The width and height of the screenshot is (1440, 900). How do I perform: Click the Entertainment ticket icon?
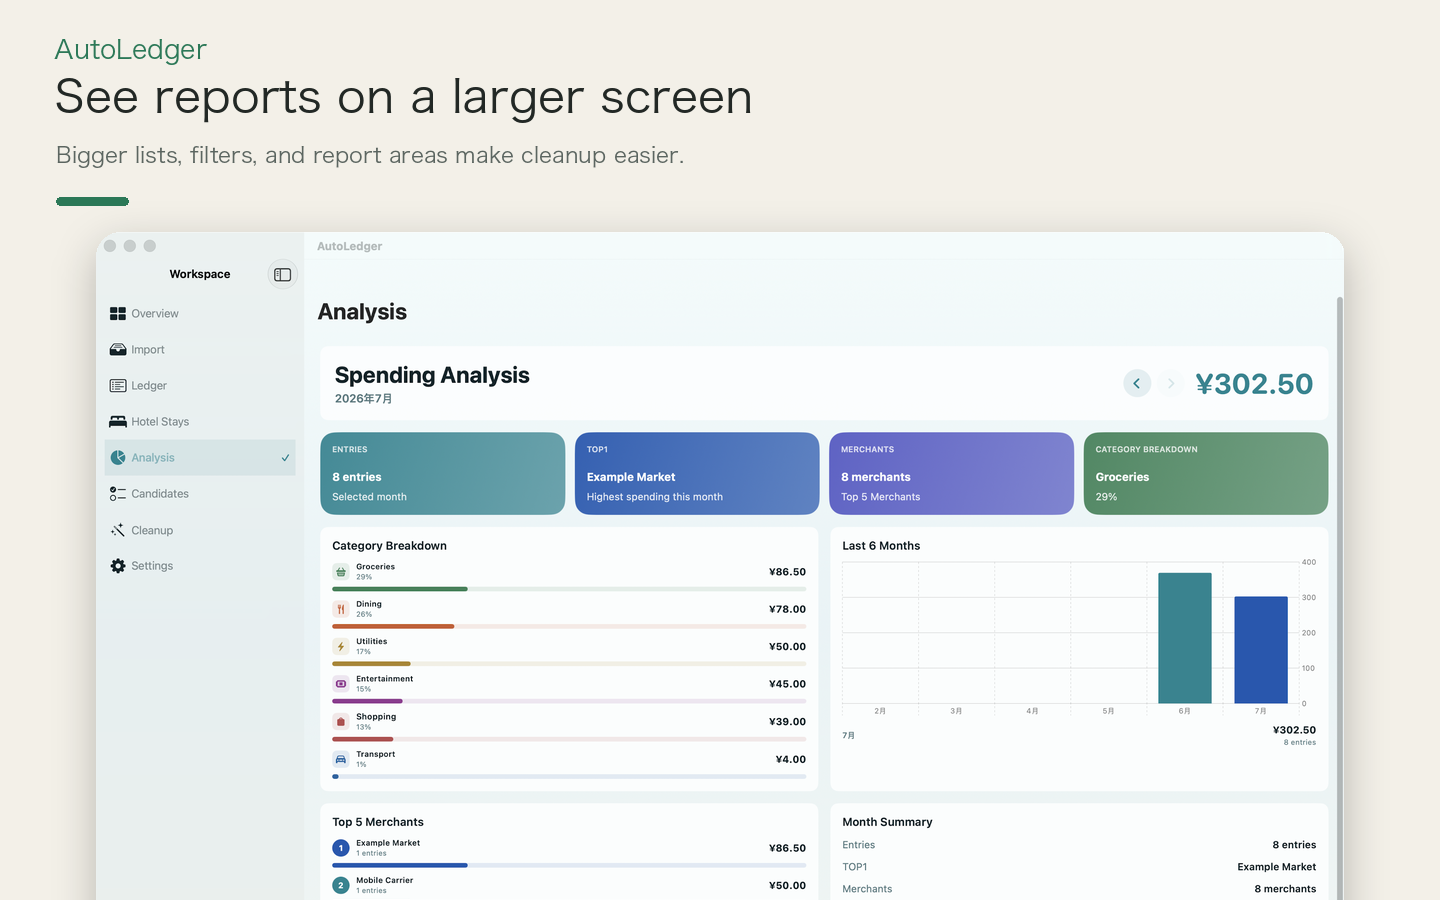(x=341, y=684)
